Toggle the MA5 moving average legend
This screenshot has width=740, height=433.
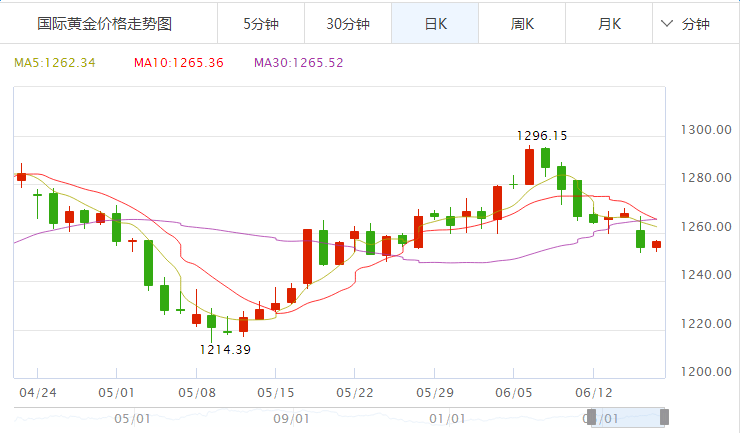pyautogui.click(x=55, y=62)
